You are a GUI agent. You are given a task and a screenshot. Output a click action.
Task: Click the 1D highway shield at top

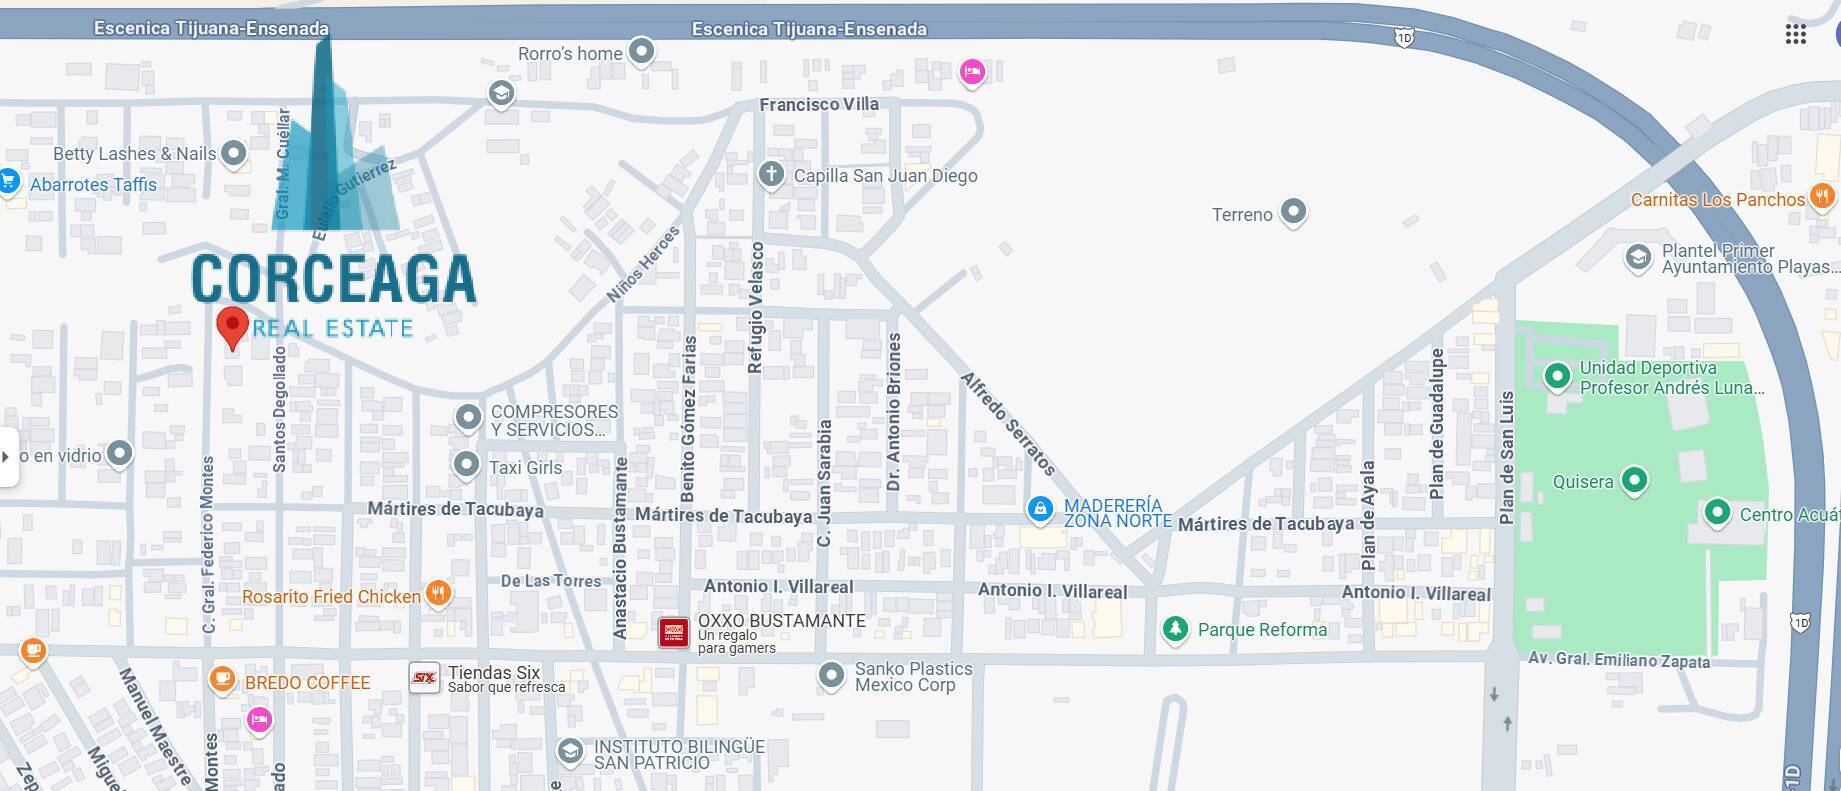1405,37
